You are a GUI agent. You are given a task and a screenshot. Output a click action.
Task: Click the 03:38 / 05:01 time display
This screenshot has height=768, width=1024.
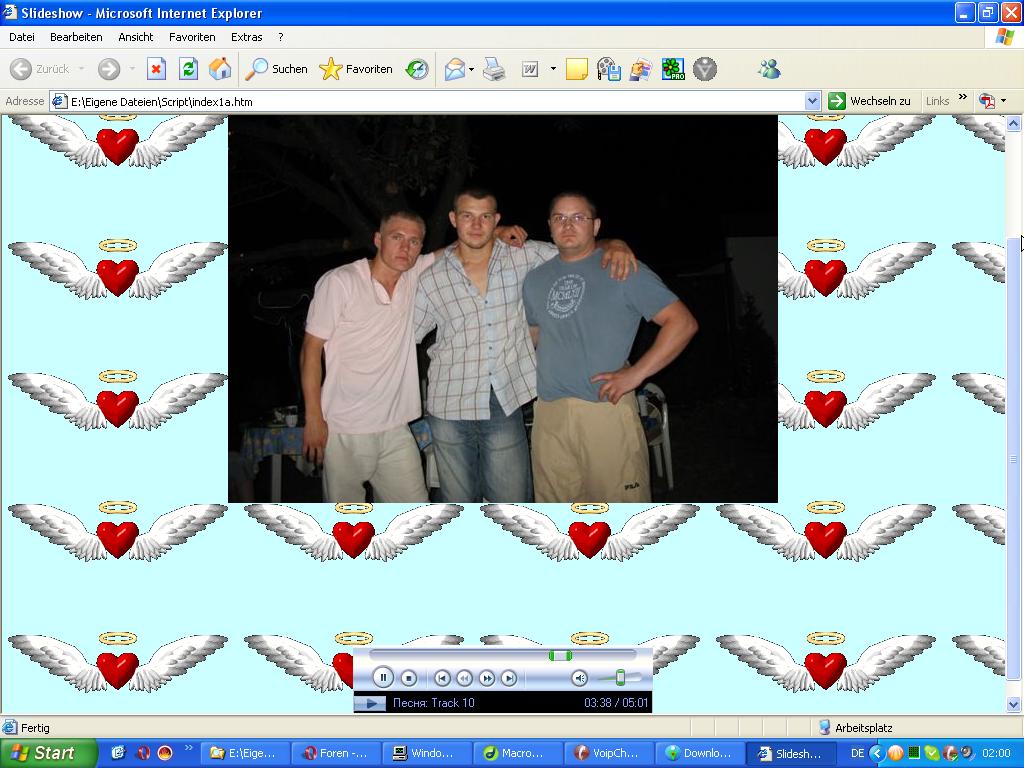click(616, 703)
